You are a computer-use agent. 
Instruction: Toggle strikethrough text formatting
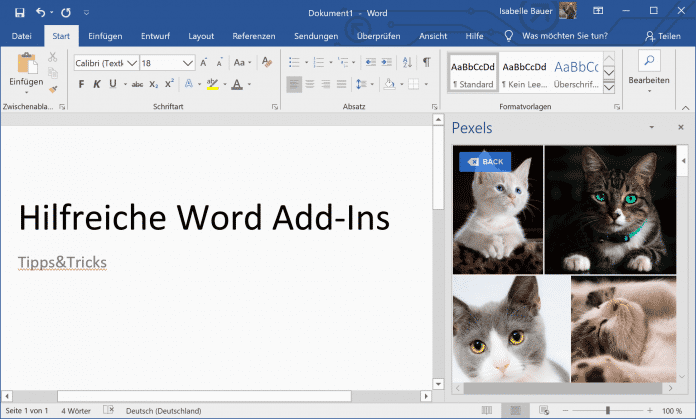(137, 84)
